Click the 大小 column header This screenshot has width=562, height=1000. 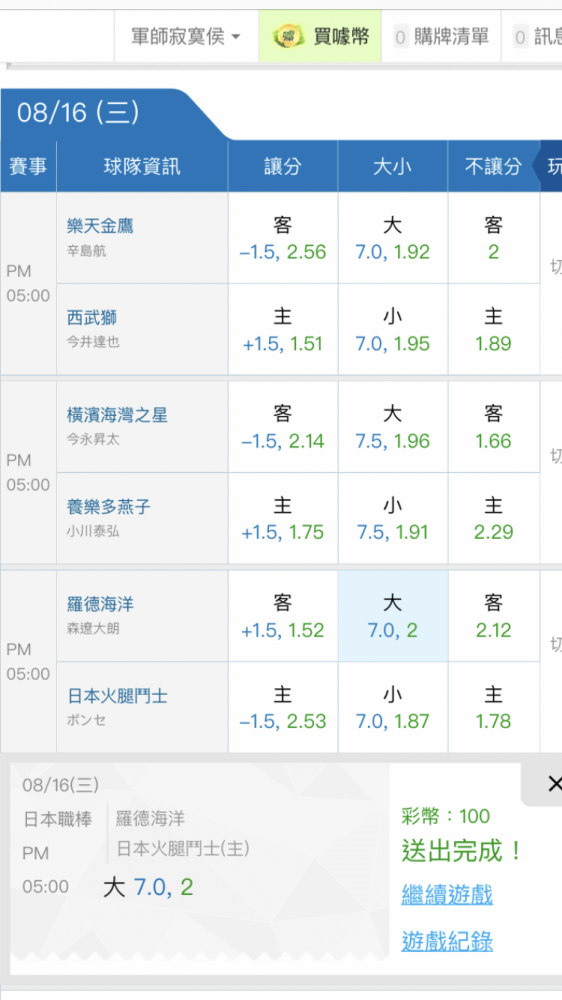[x=392, y=167]
